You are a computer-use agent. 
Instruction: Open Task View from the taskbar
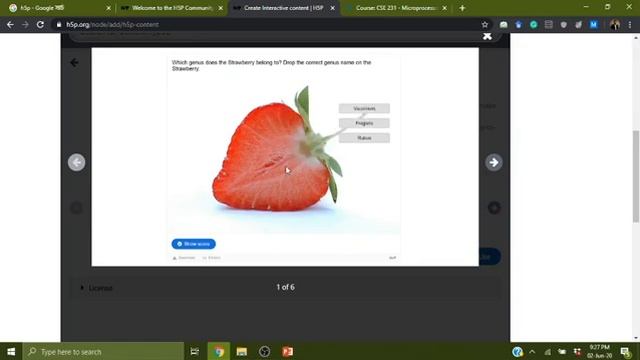195,351
